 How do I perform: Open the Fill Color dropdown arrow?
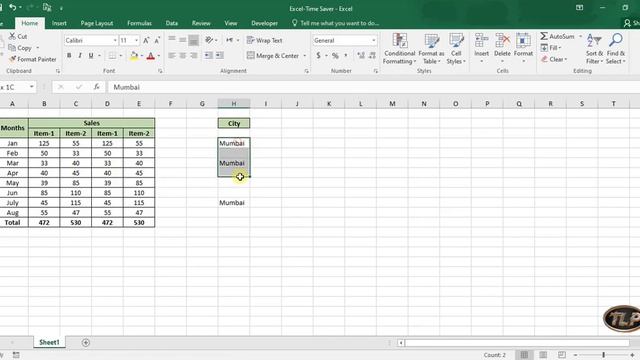coord(142,56)
